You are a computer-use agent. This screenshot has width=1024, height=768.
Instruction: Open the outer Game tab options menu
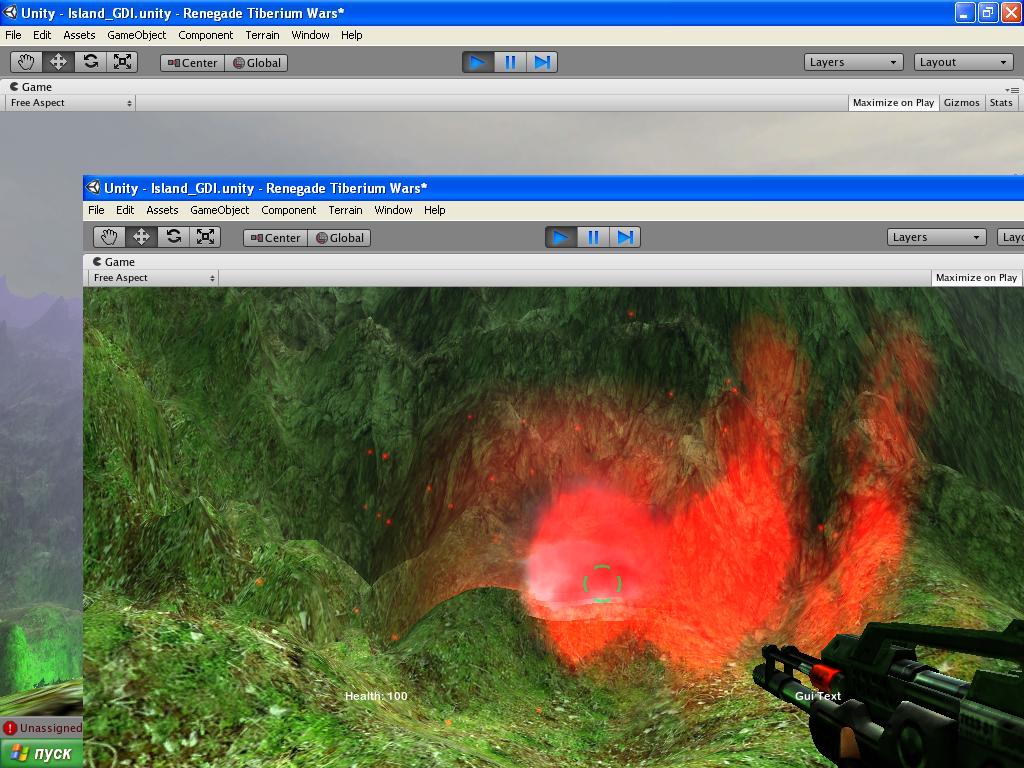(x=1012, y=90)
